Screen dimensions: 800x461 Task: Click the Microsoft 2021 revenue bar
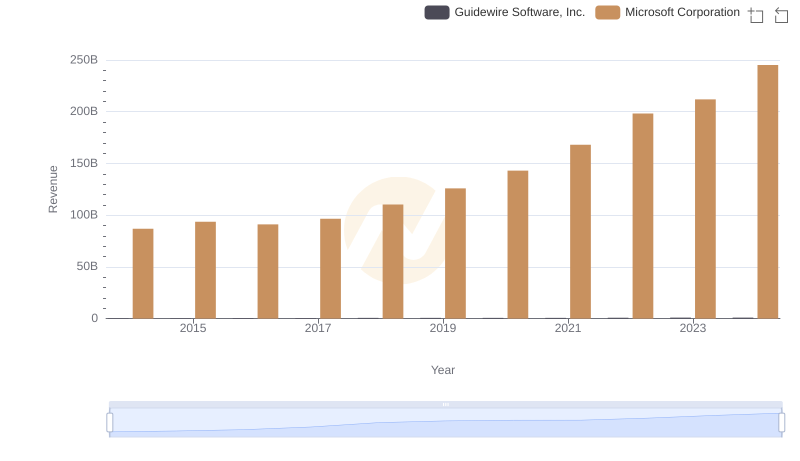click(x=580, y=232)
